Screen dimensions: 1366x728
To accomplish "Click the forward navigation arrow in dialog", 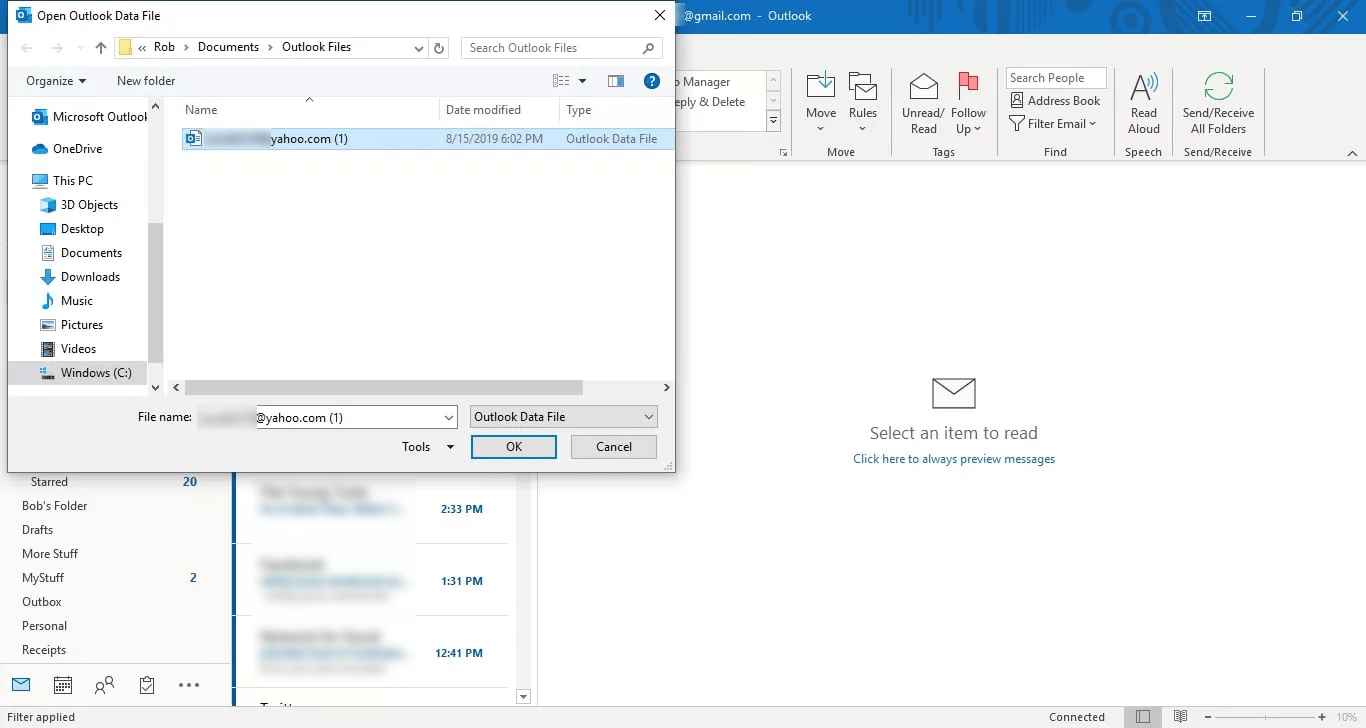I will pyautogui.click(x=57, y=48).
